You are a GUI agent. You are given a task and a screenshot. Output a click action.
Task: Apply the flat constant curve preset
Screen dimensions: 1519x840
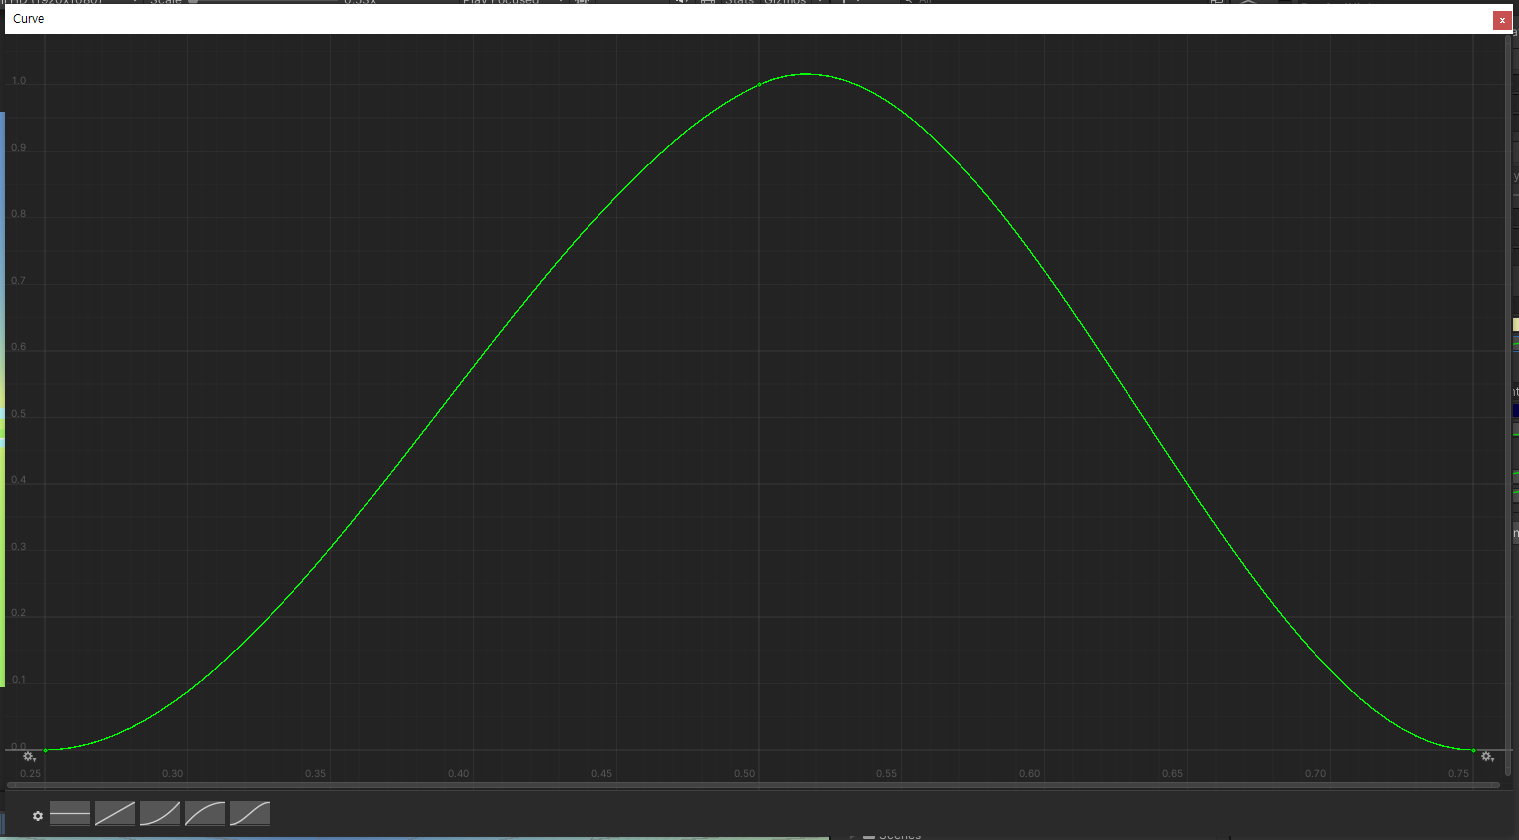pyautogui.click(x=70, y=814)
